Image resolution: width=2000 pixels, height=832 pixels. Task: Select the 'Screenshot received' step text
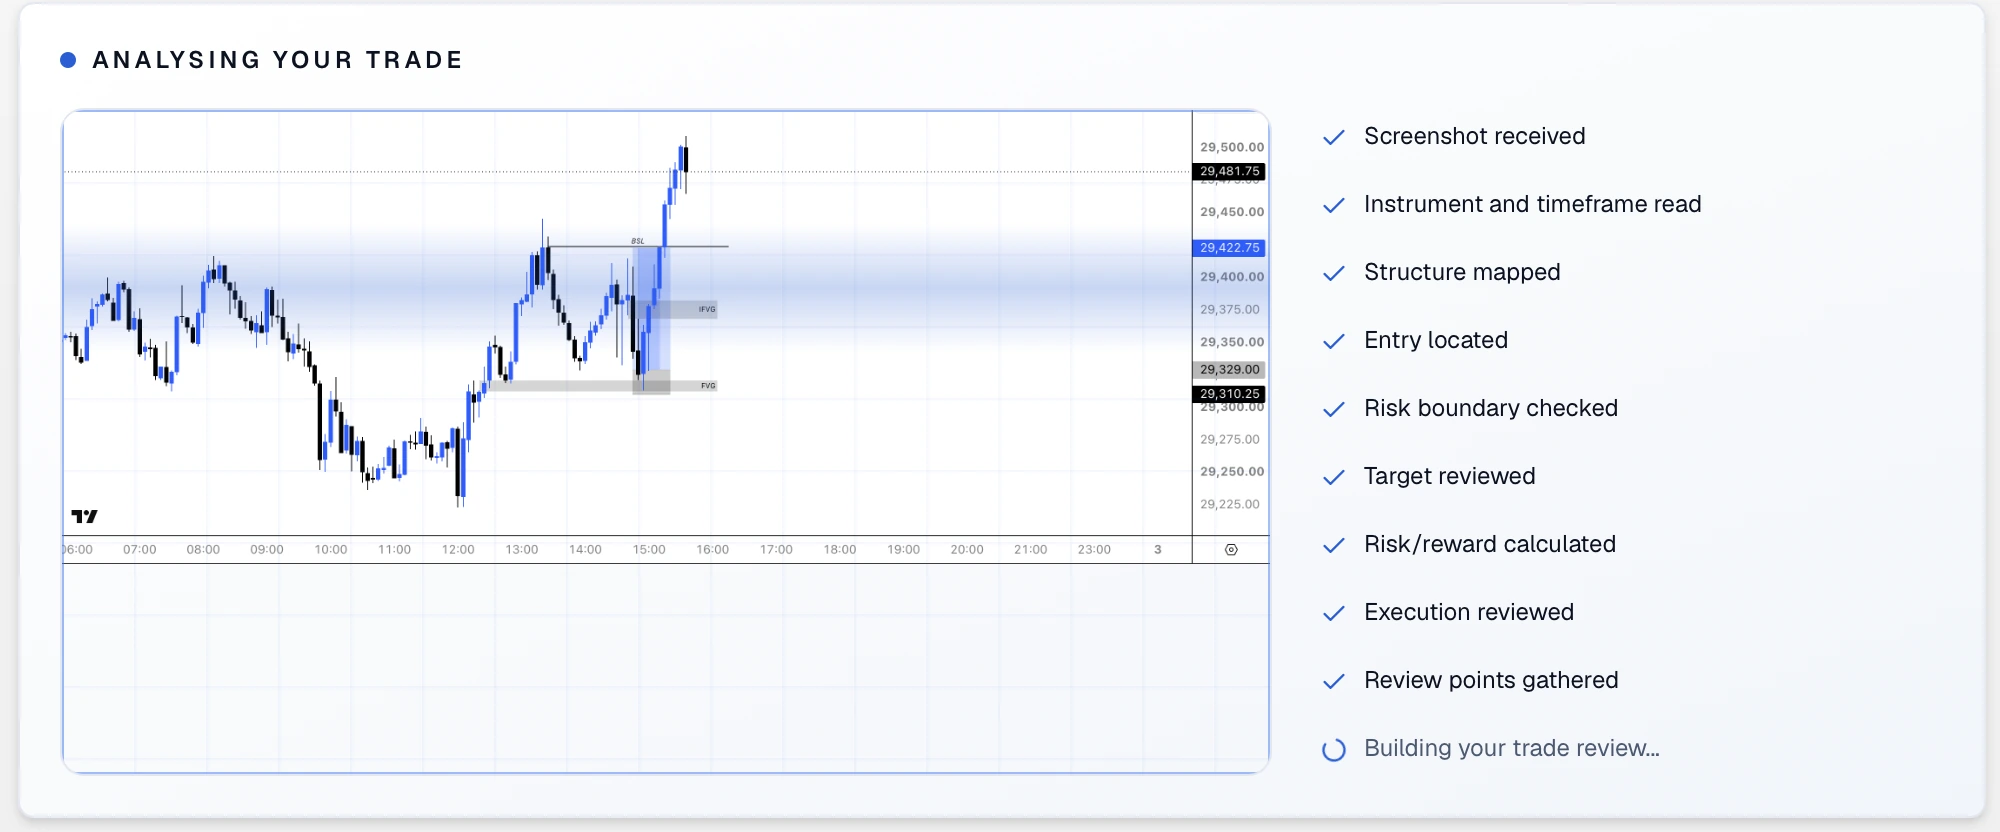(1474, 136)
